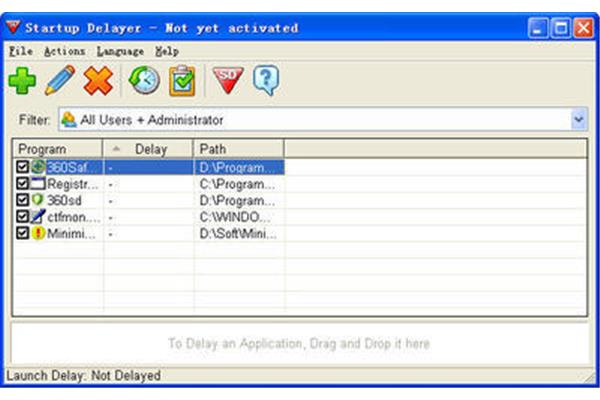This screenshot has height=400, width=600.
Task: Click the 360sd shield icon
Action: [x=38, y=199]
